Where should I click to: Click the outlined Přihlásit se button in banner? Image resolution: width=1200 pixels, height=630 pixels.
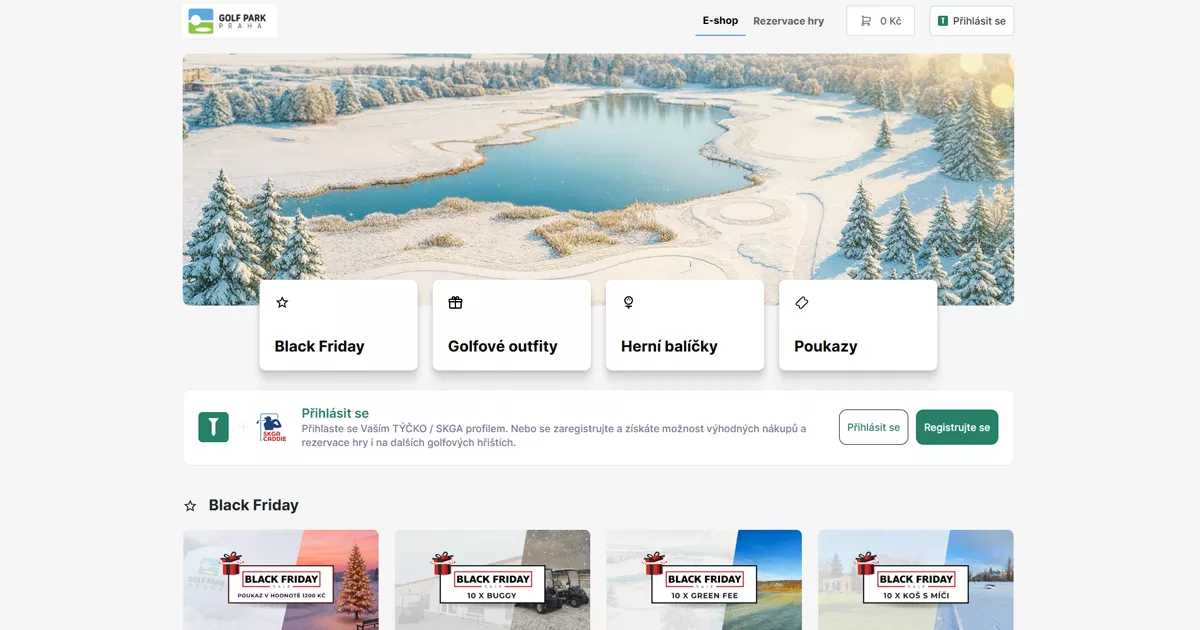(873, 427)
